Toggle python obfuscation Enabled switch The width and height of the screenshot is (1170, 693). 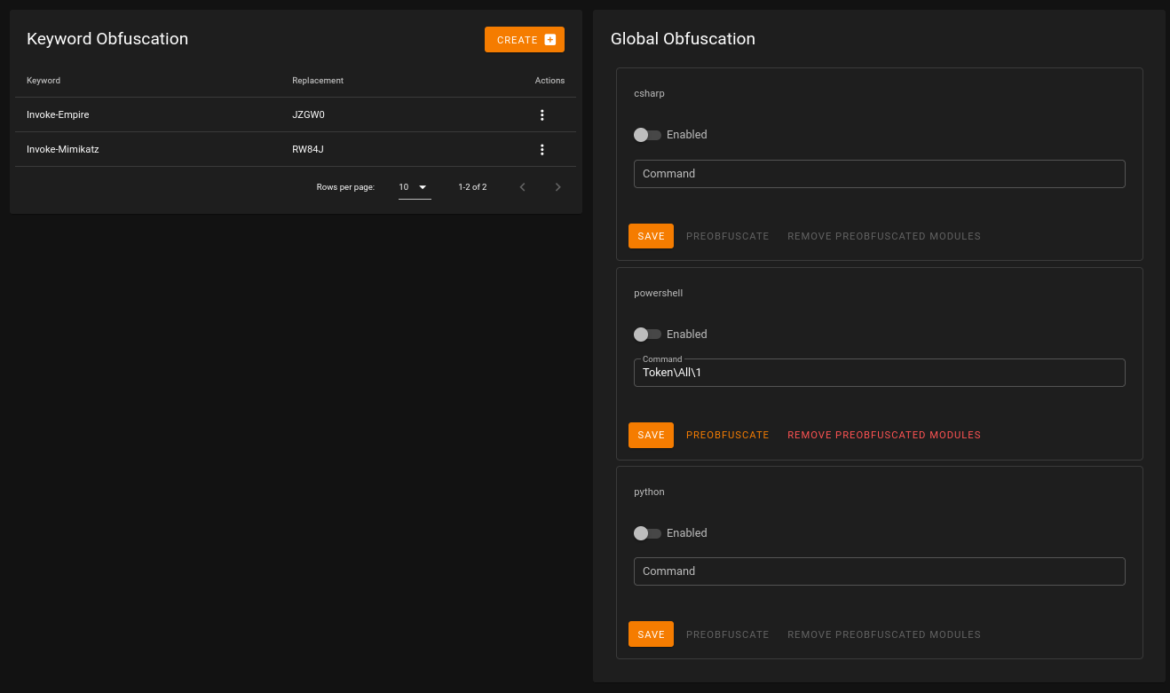647,533
